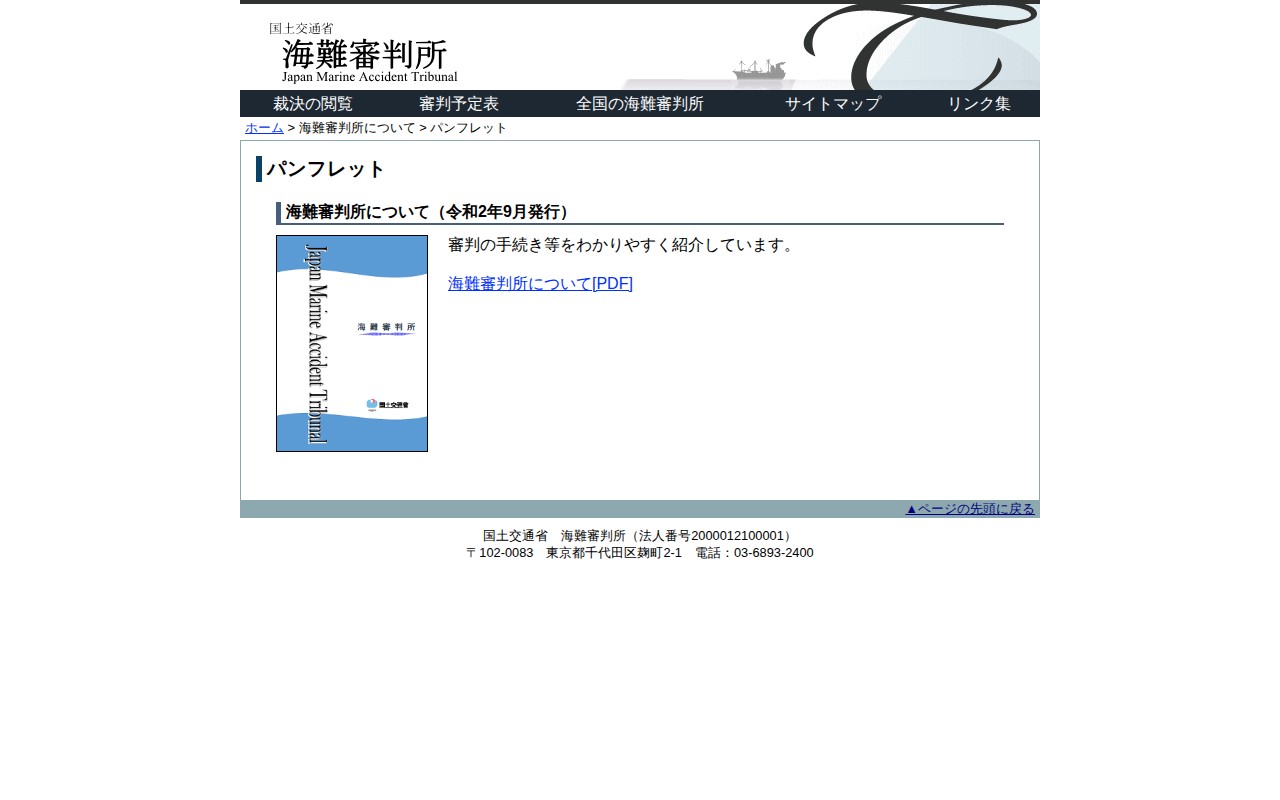This screenshot has width=1280, height=800.
Task: Click the 海難審判所 Japan Marine Accident Tribunal logo
Action: point(363,52)
